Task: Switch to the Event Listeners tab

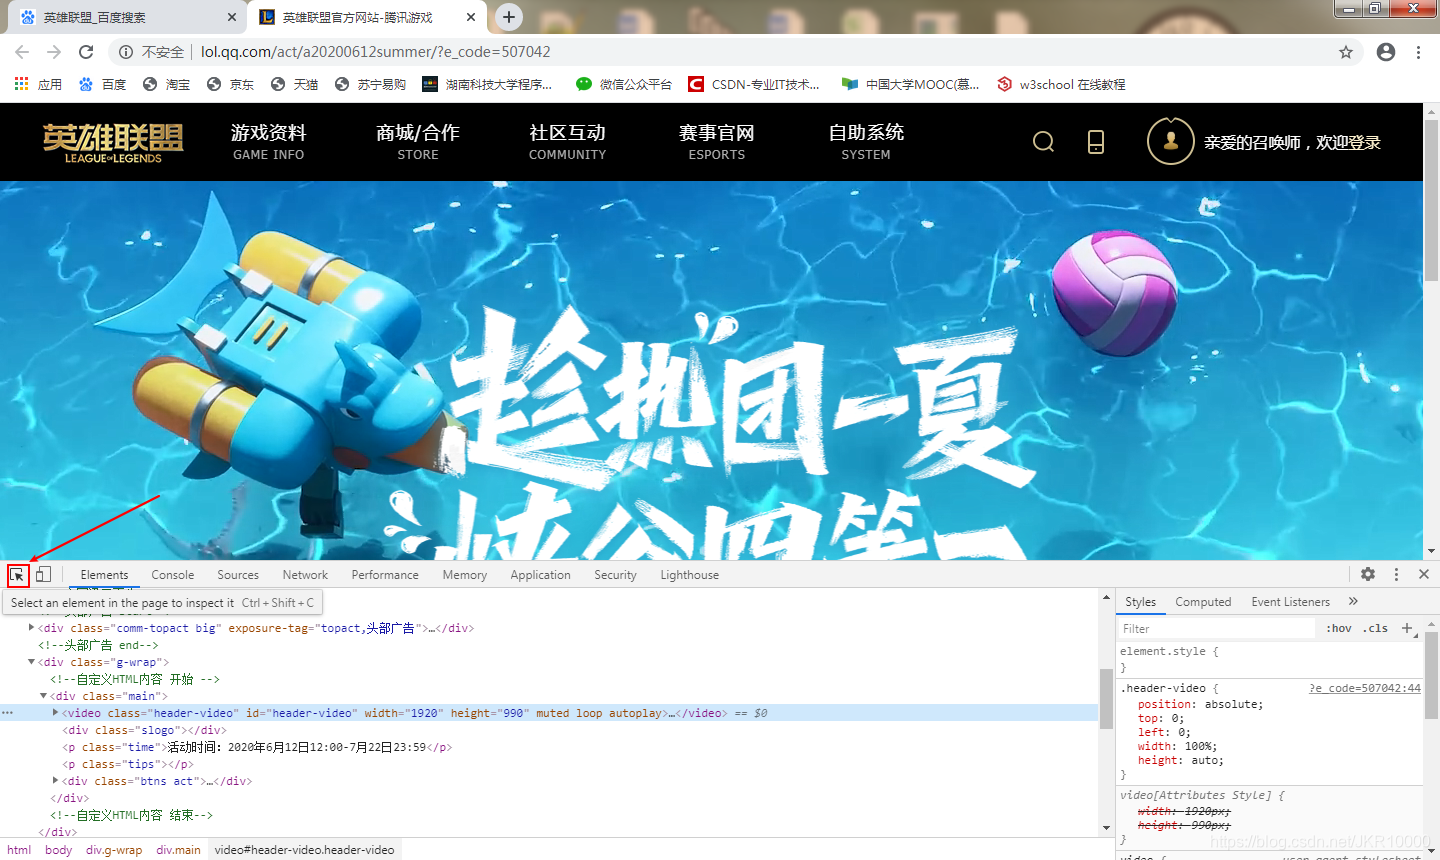Action: pos(1291,602)
